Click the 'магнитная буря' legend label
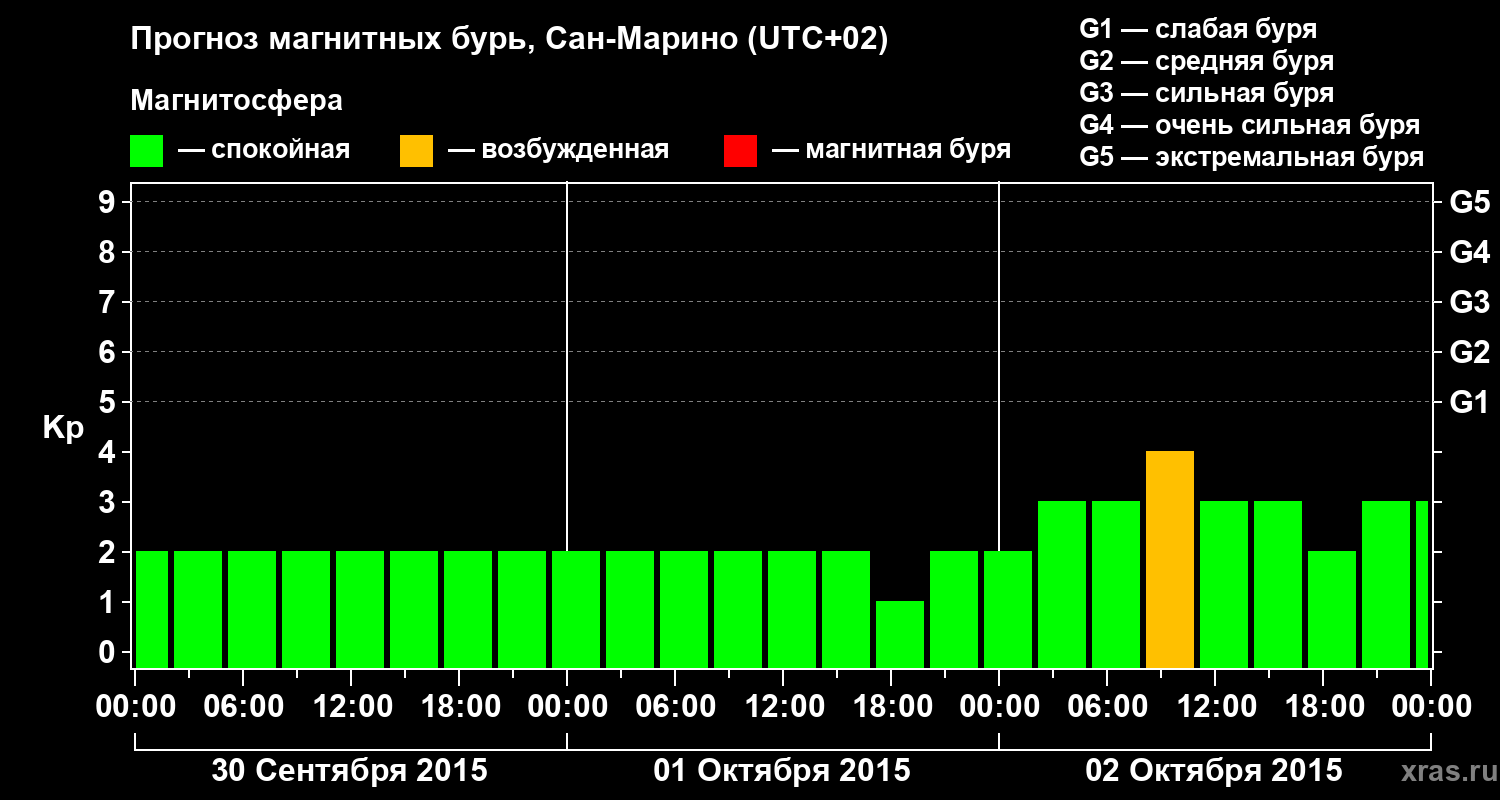This screenshot has width=1500, height=800. point(908,151)
